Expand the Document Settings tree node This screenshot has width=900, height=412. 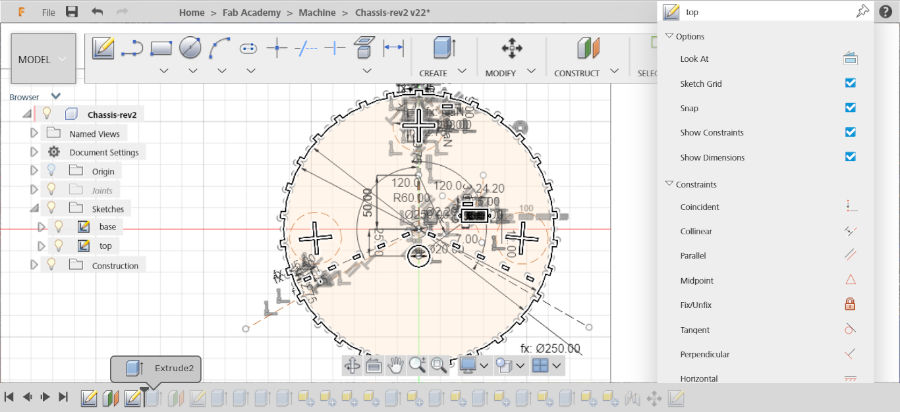coord(33,152)
